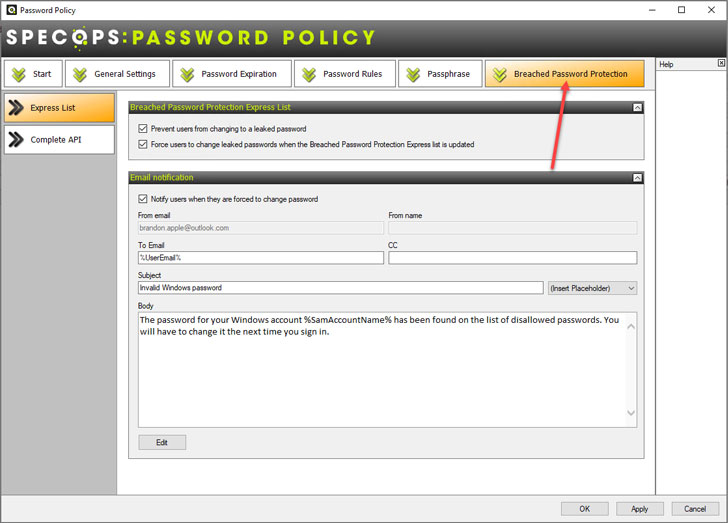Click into the CC email field
728x523 pixels.
click(513, 258)
